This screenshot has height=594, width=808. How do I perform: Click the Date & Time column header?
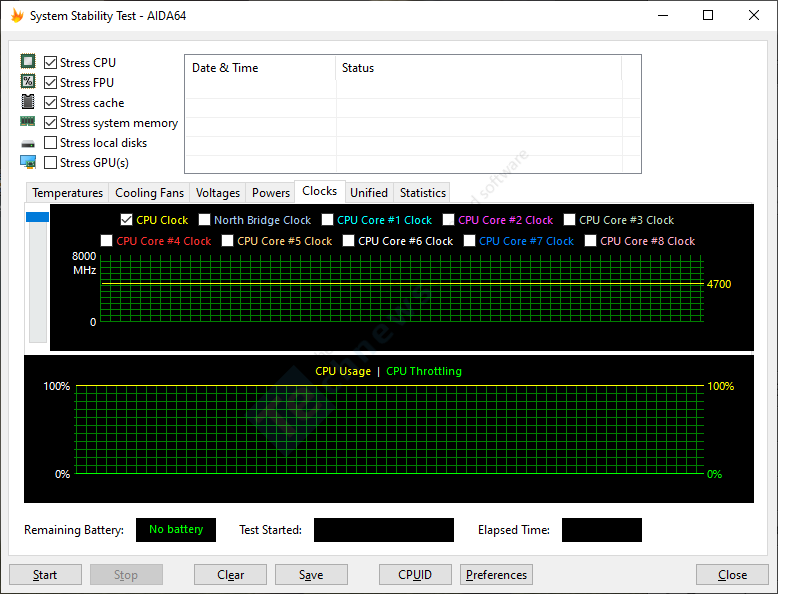260,67
